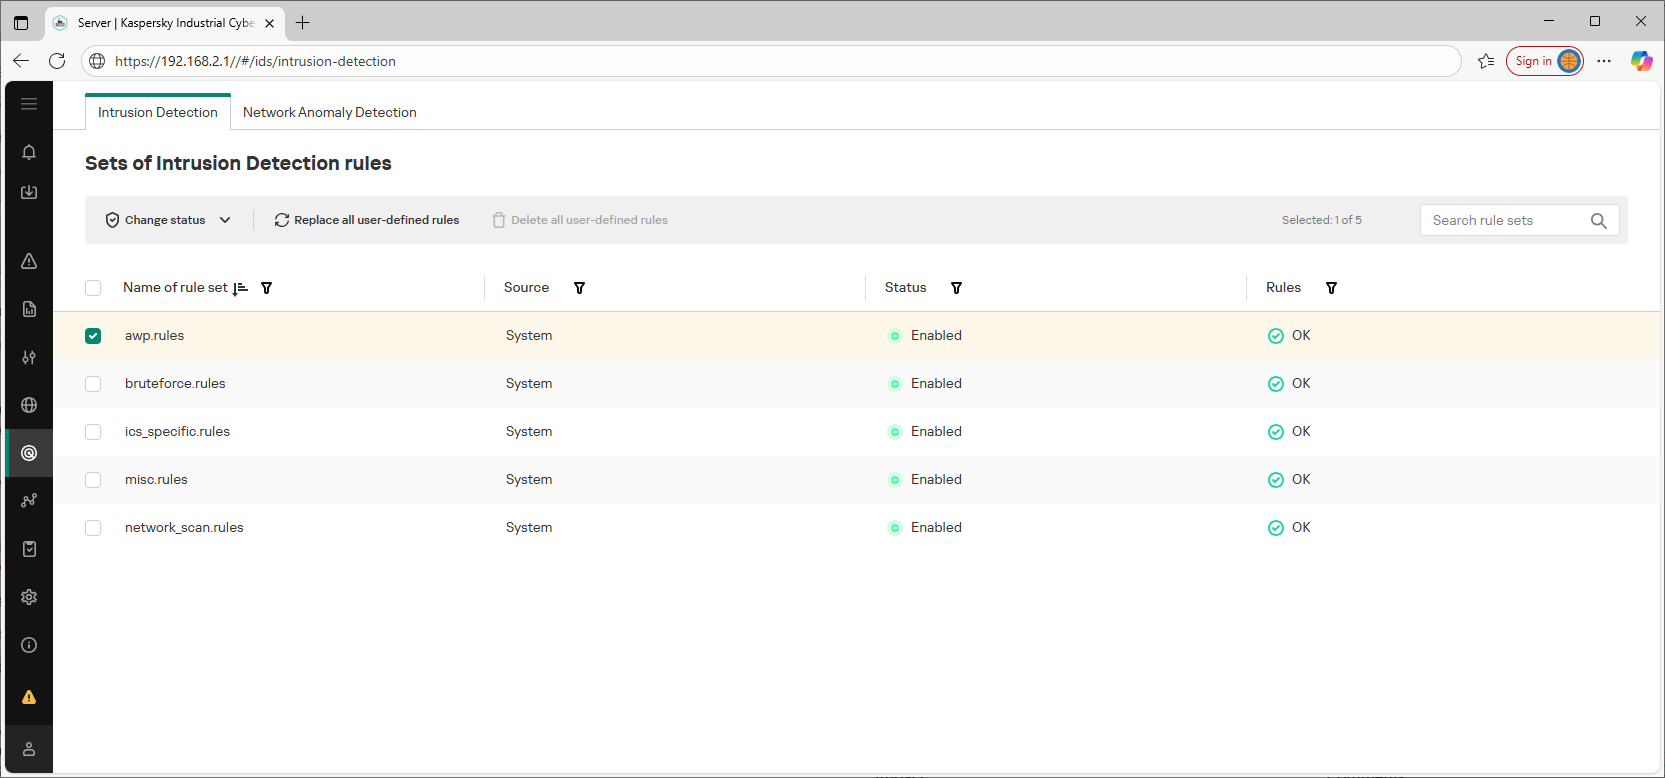Click the search magnifier icon
Screen dimensions: 1665x778
(x=1598, y=221)
